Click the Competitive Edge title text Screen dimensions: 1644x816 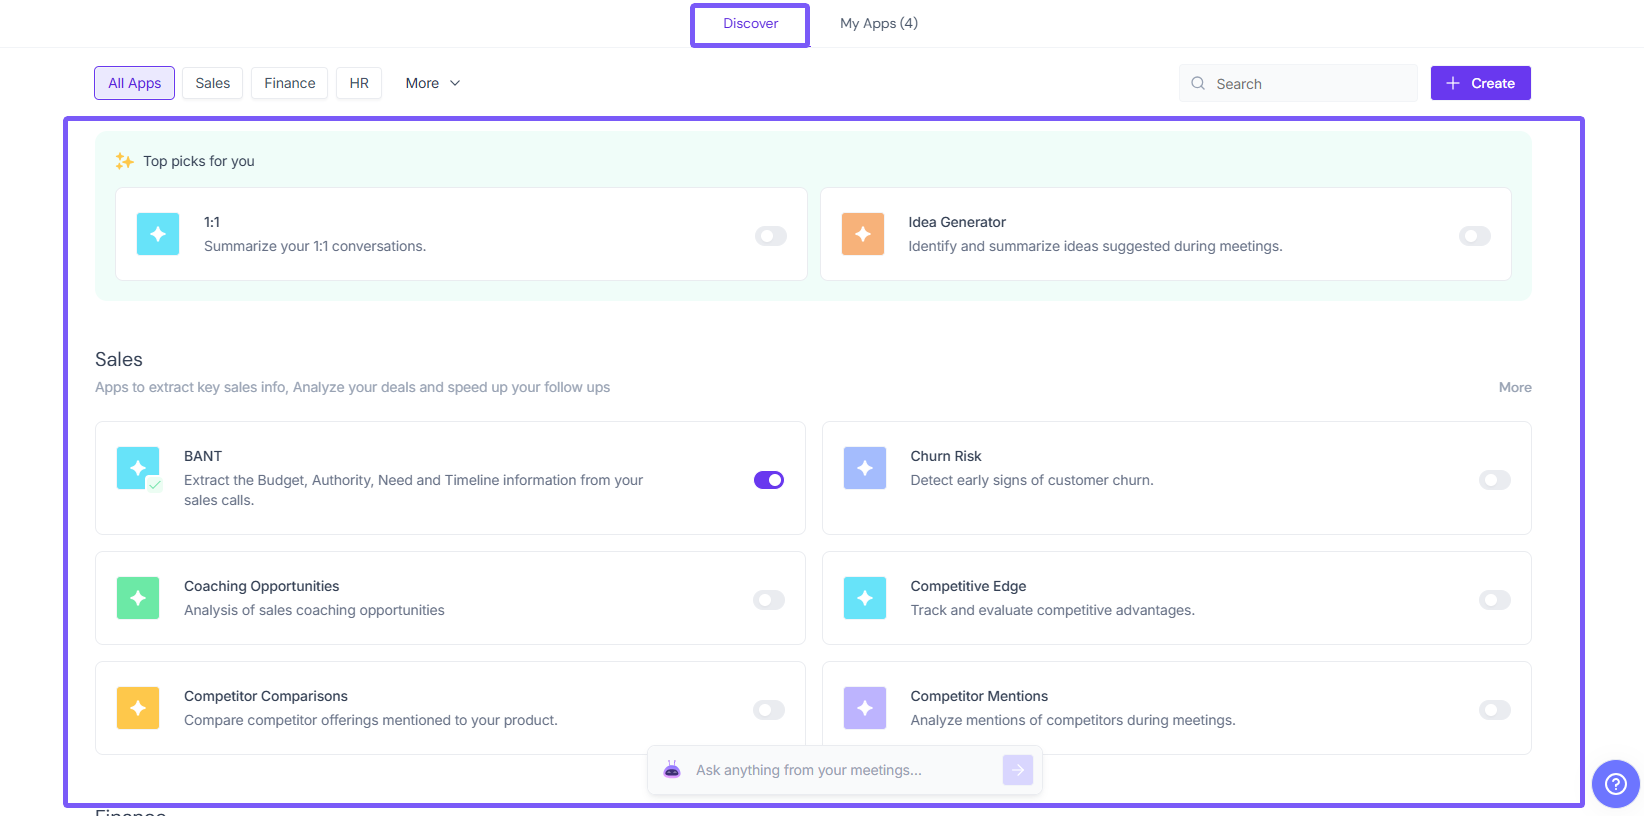pos(968,586)
